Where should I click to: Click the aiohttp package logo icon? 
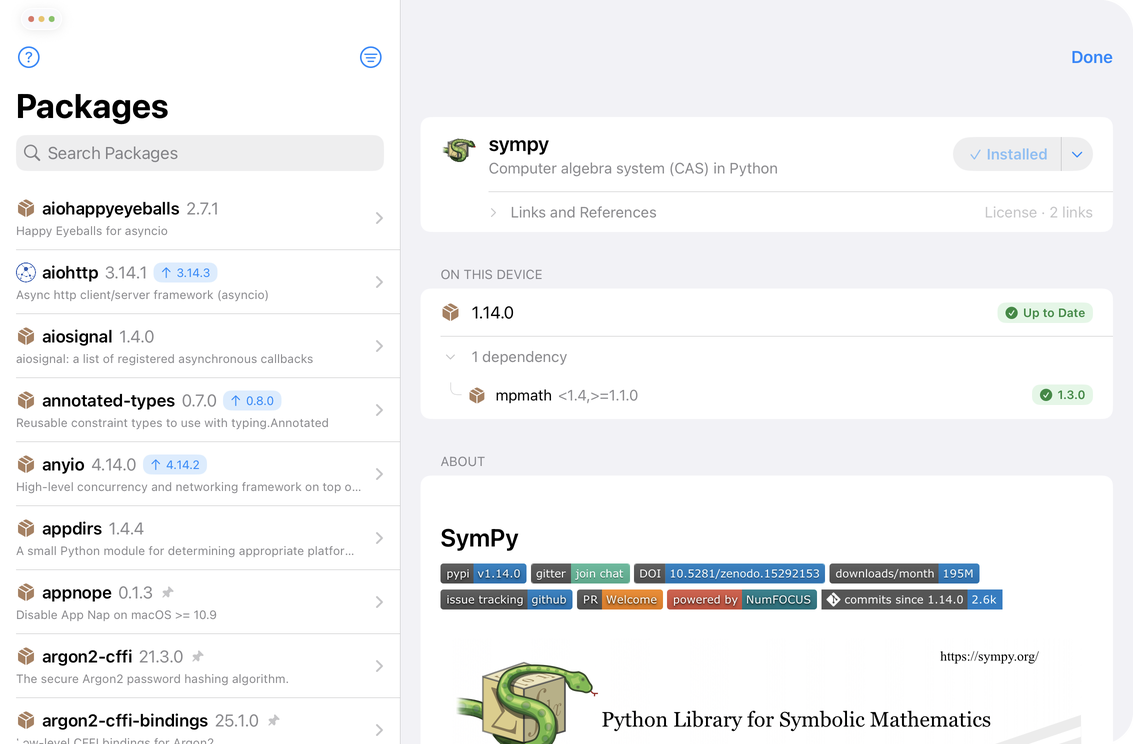[26, 272]
